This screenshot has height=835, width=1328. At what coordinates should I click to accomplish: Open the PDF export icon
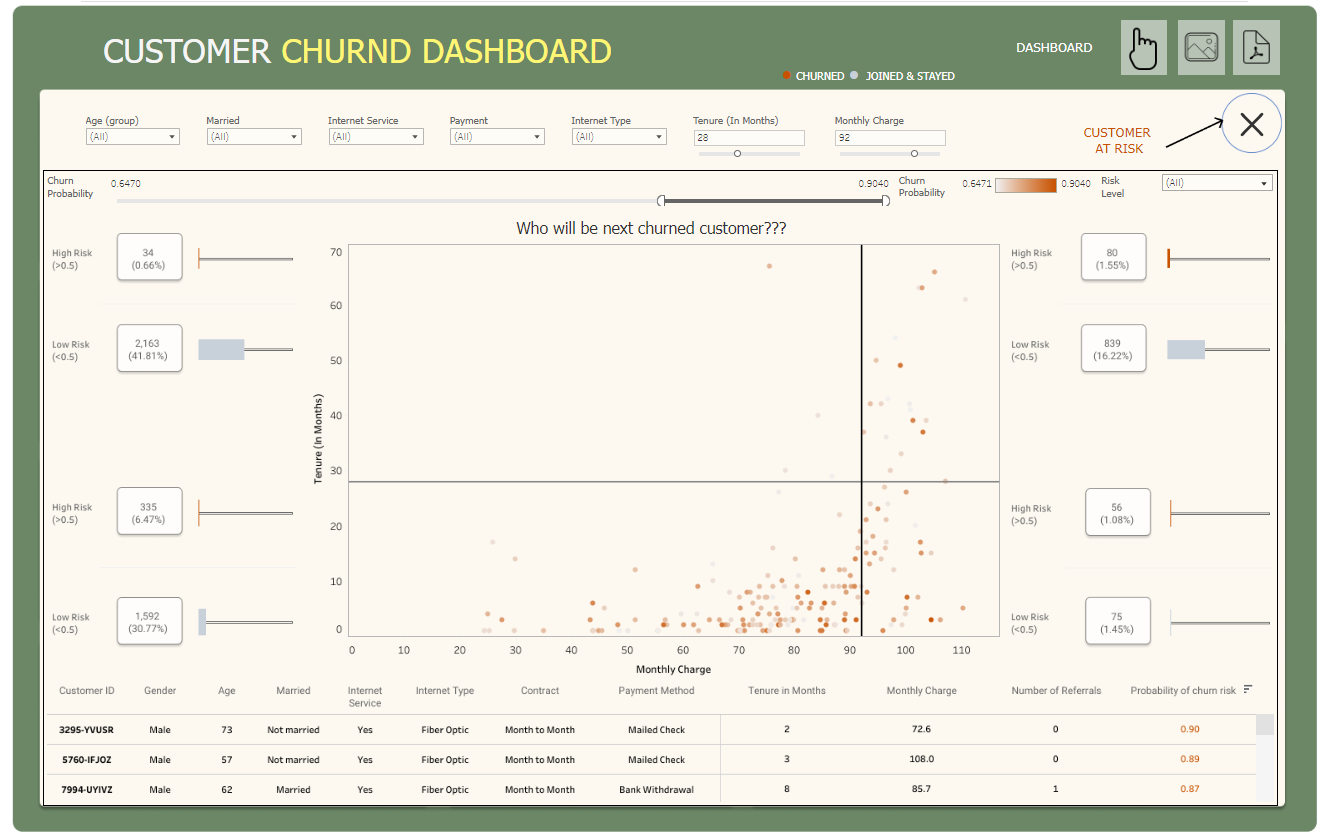coord(1256,47)
